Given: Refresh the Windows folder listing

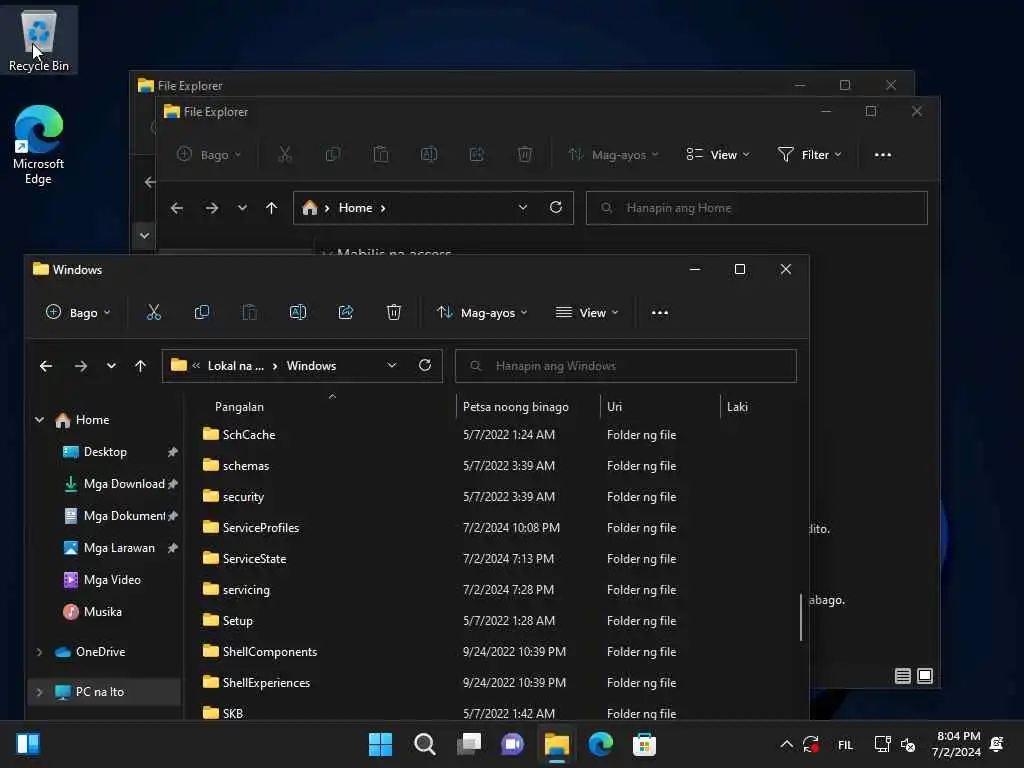Looking at the screenshot, I should coord(425,365).
